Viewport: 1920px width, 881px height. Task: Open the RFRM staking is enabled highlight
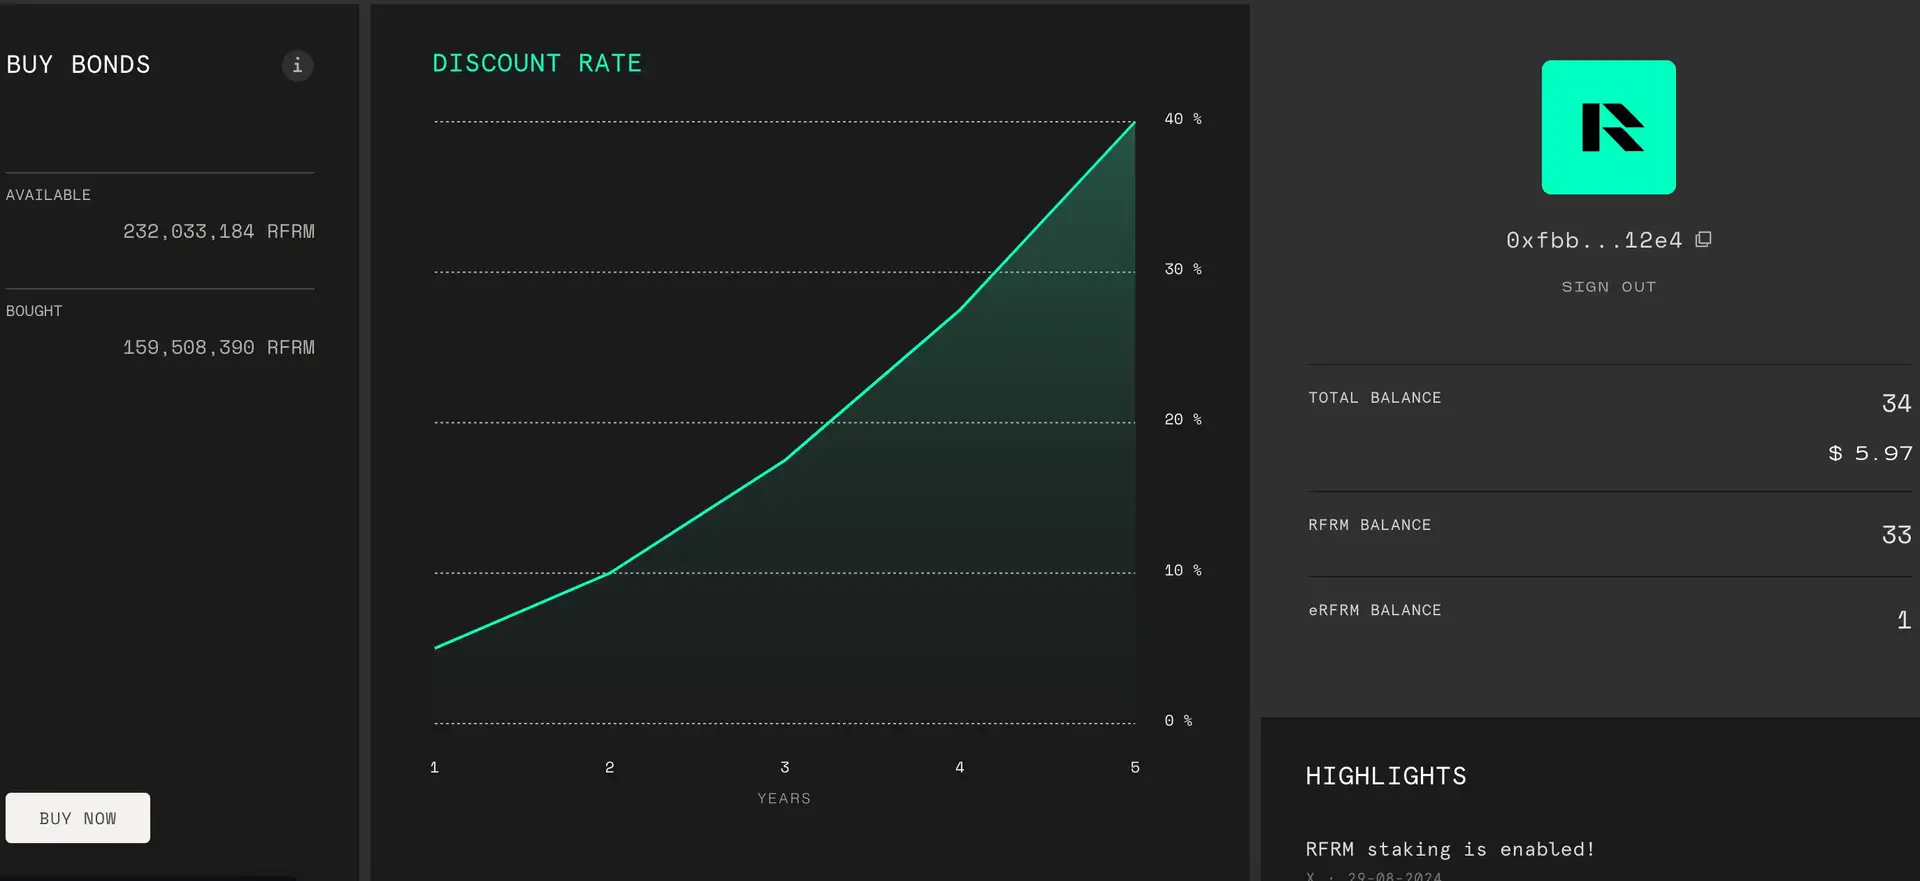1449,849
